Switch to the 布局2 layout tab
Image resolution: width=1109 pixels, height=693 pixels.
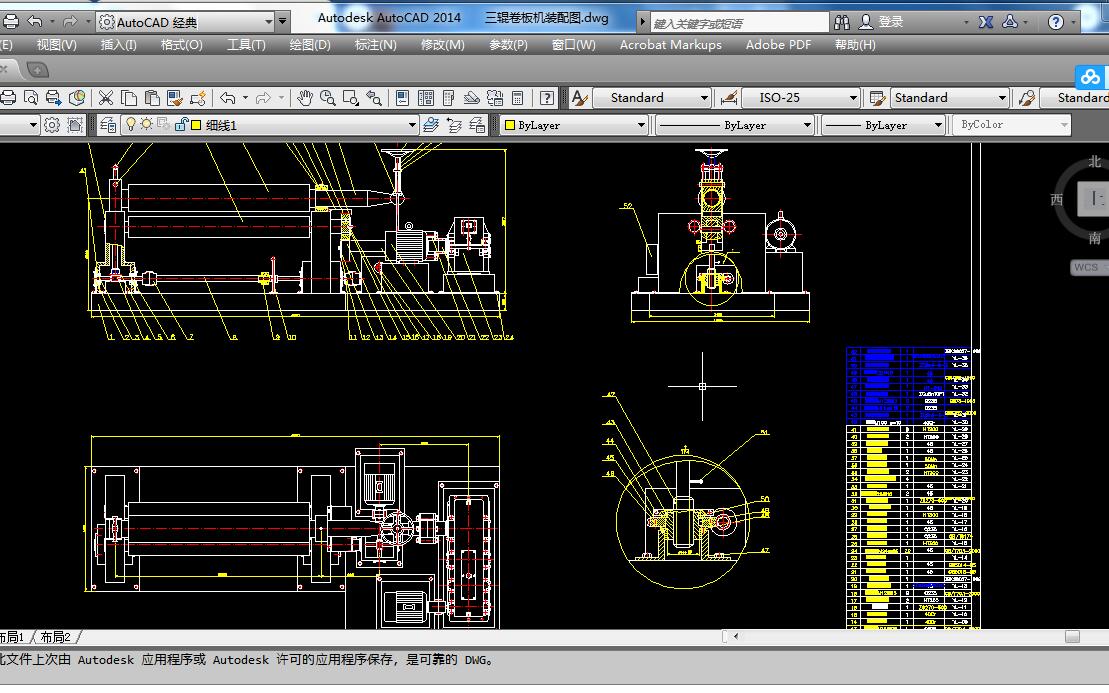[56, 637]
